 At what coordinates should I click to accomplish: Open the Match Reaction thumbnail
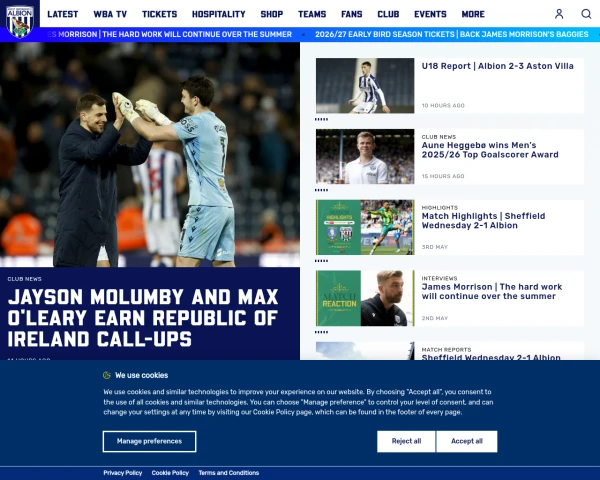tap(365, 298)
